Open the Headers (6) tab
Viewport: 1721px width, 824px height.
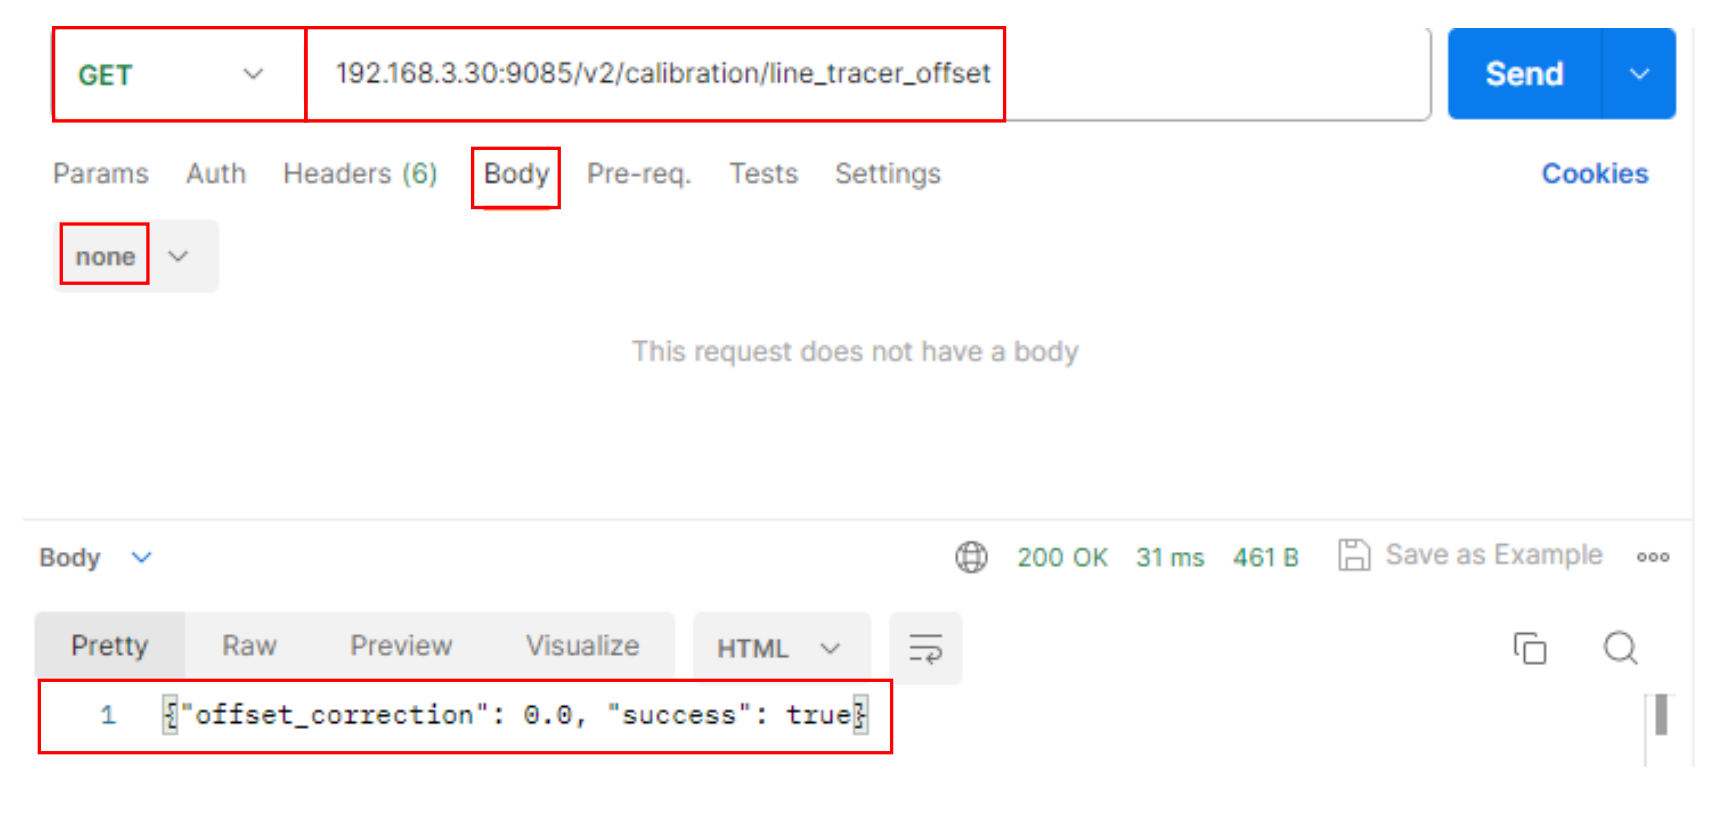click(x=360, y=174)
